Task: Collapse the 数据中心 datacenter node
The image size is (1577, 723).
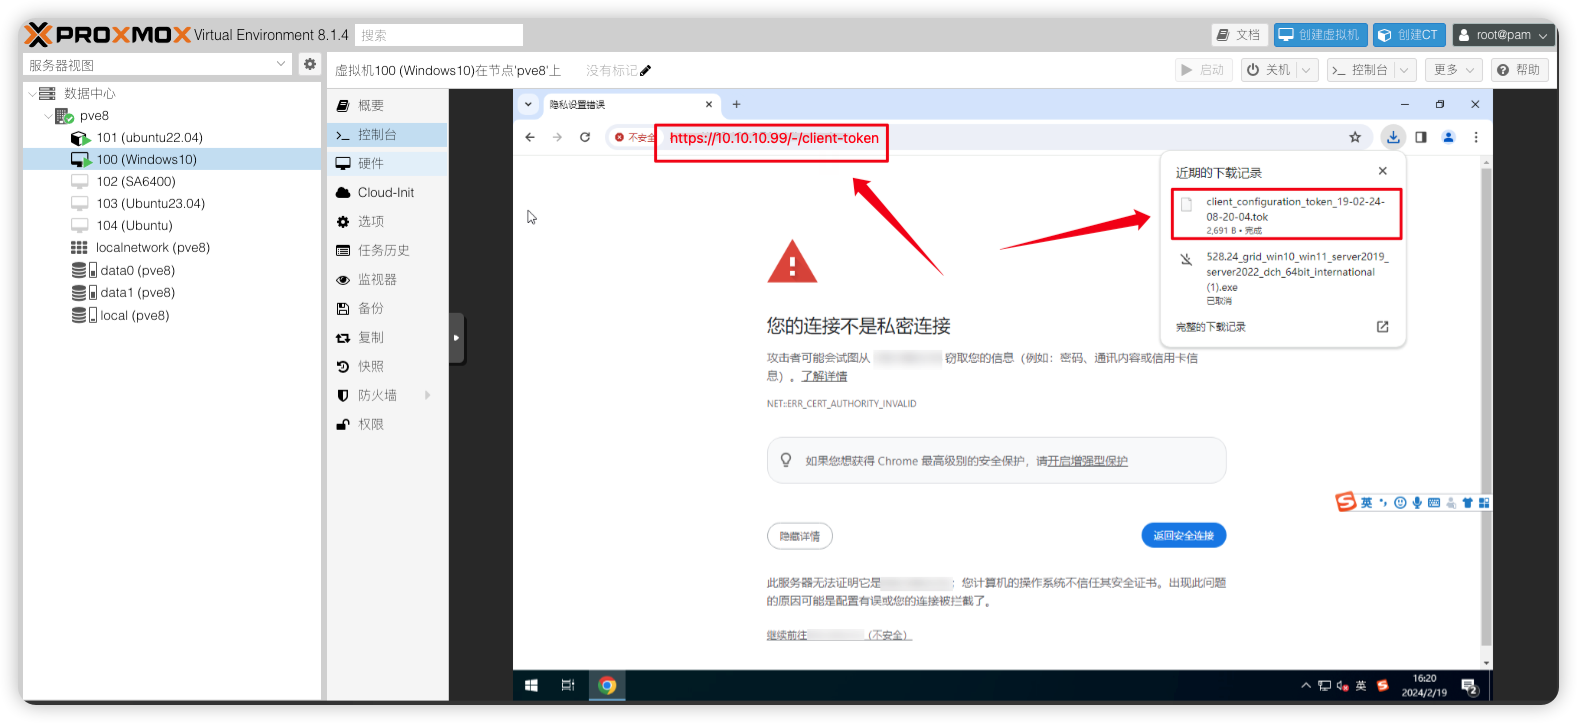Action: click(x=31, y=93)
